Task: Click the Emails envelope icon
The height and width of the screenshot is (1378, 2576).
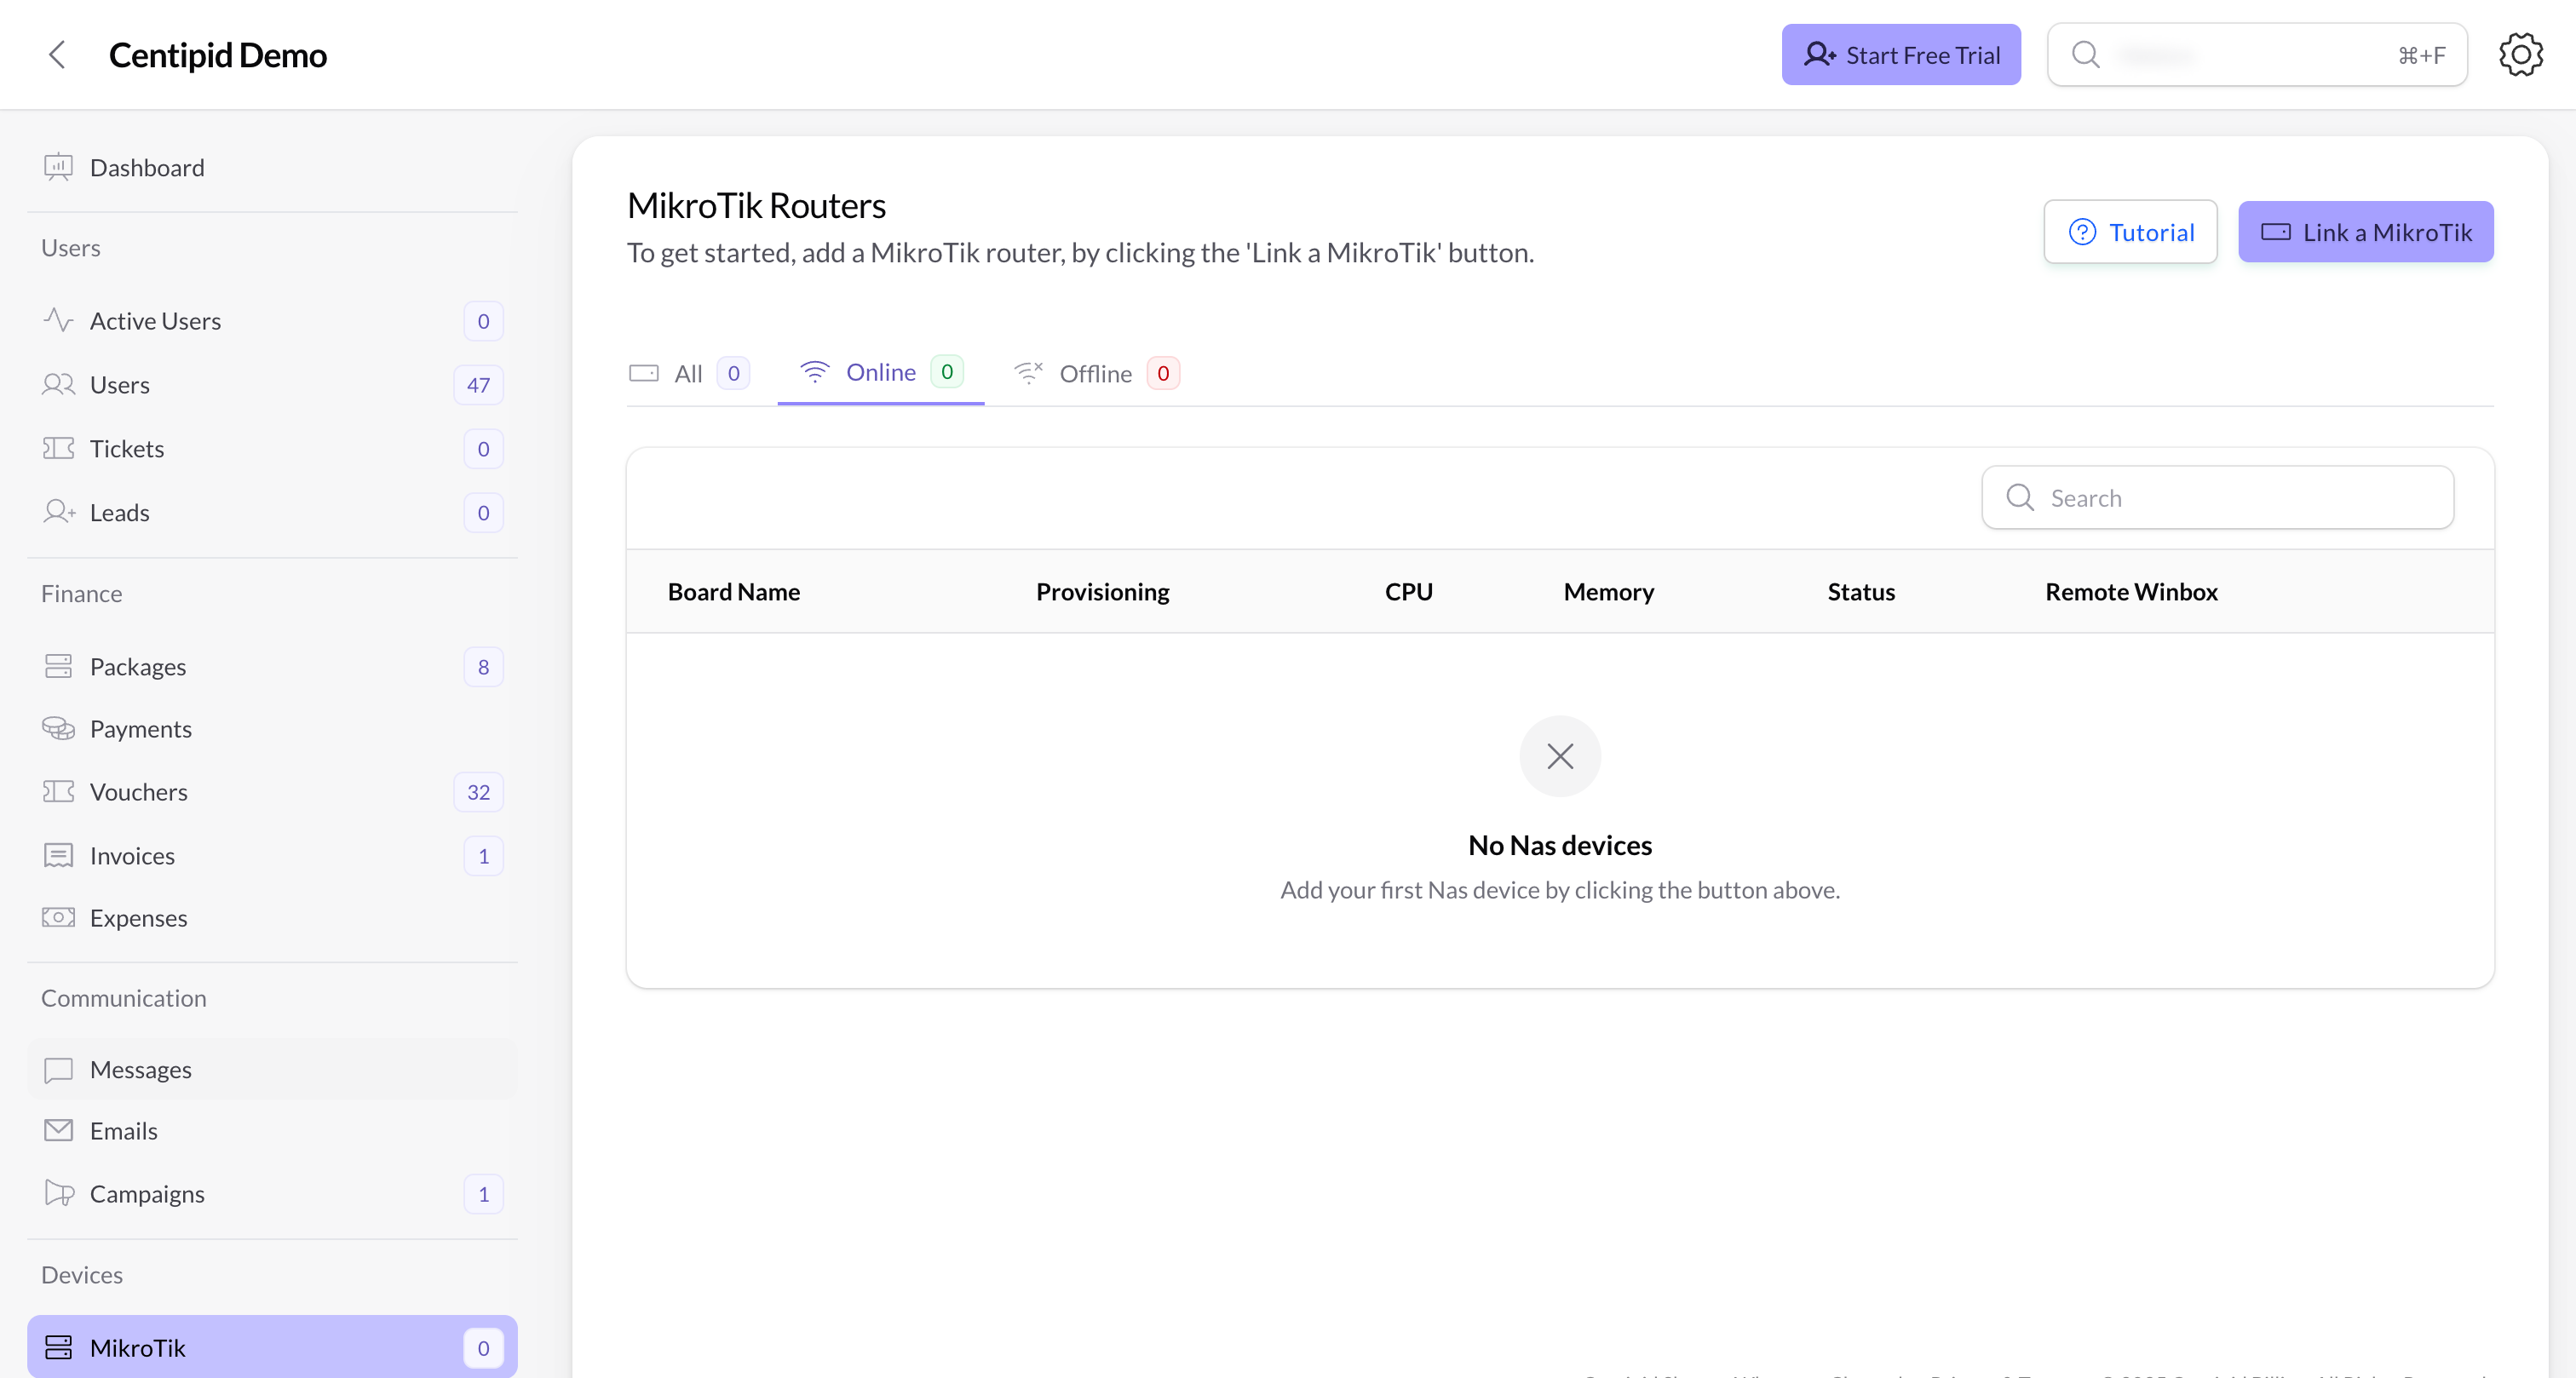Action: [x=58, y=1131]
